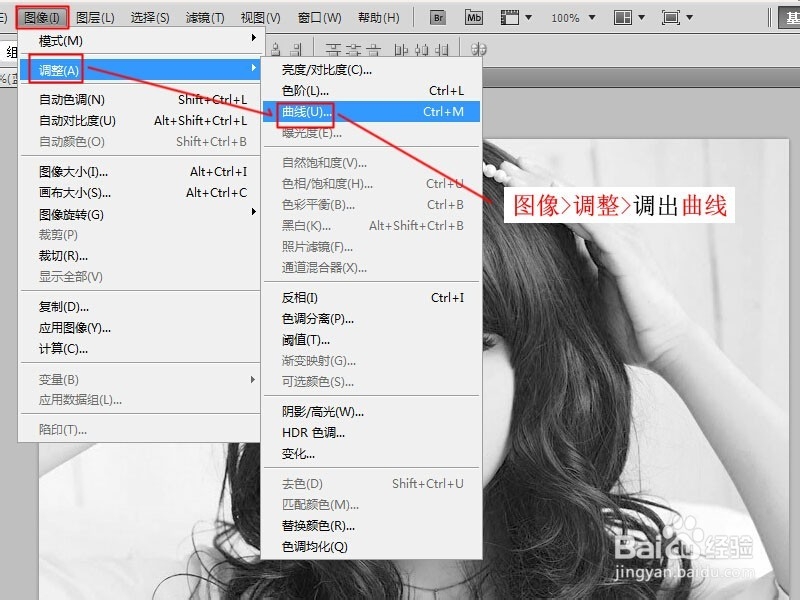The height and width of the screenshot is (600, 800).
Task: Open Mini Bridge with the Mb icon
Action: point(476,17)
